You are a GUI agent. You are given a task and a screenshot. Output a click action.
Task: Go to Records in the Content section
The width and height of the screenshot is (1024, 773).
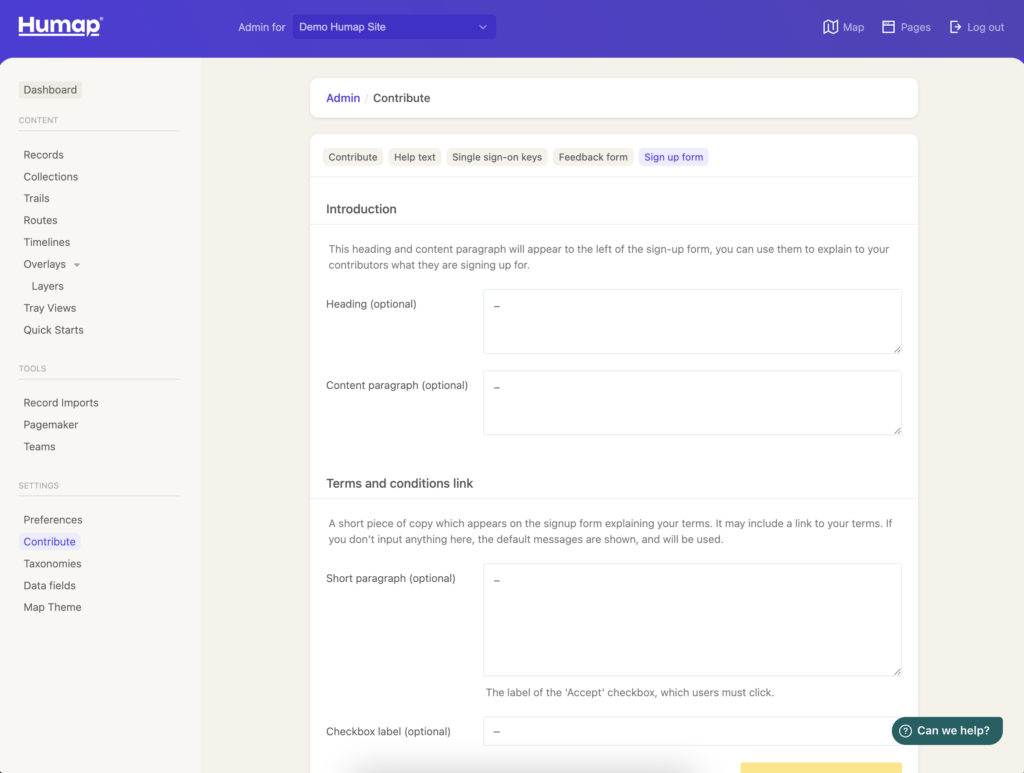(x=43, y=154)
